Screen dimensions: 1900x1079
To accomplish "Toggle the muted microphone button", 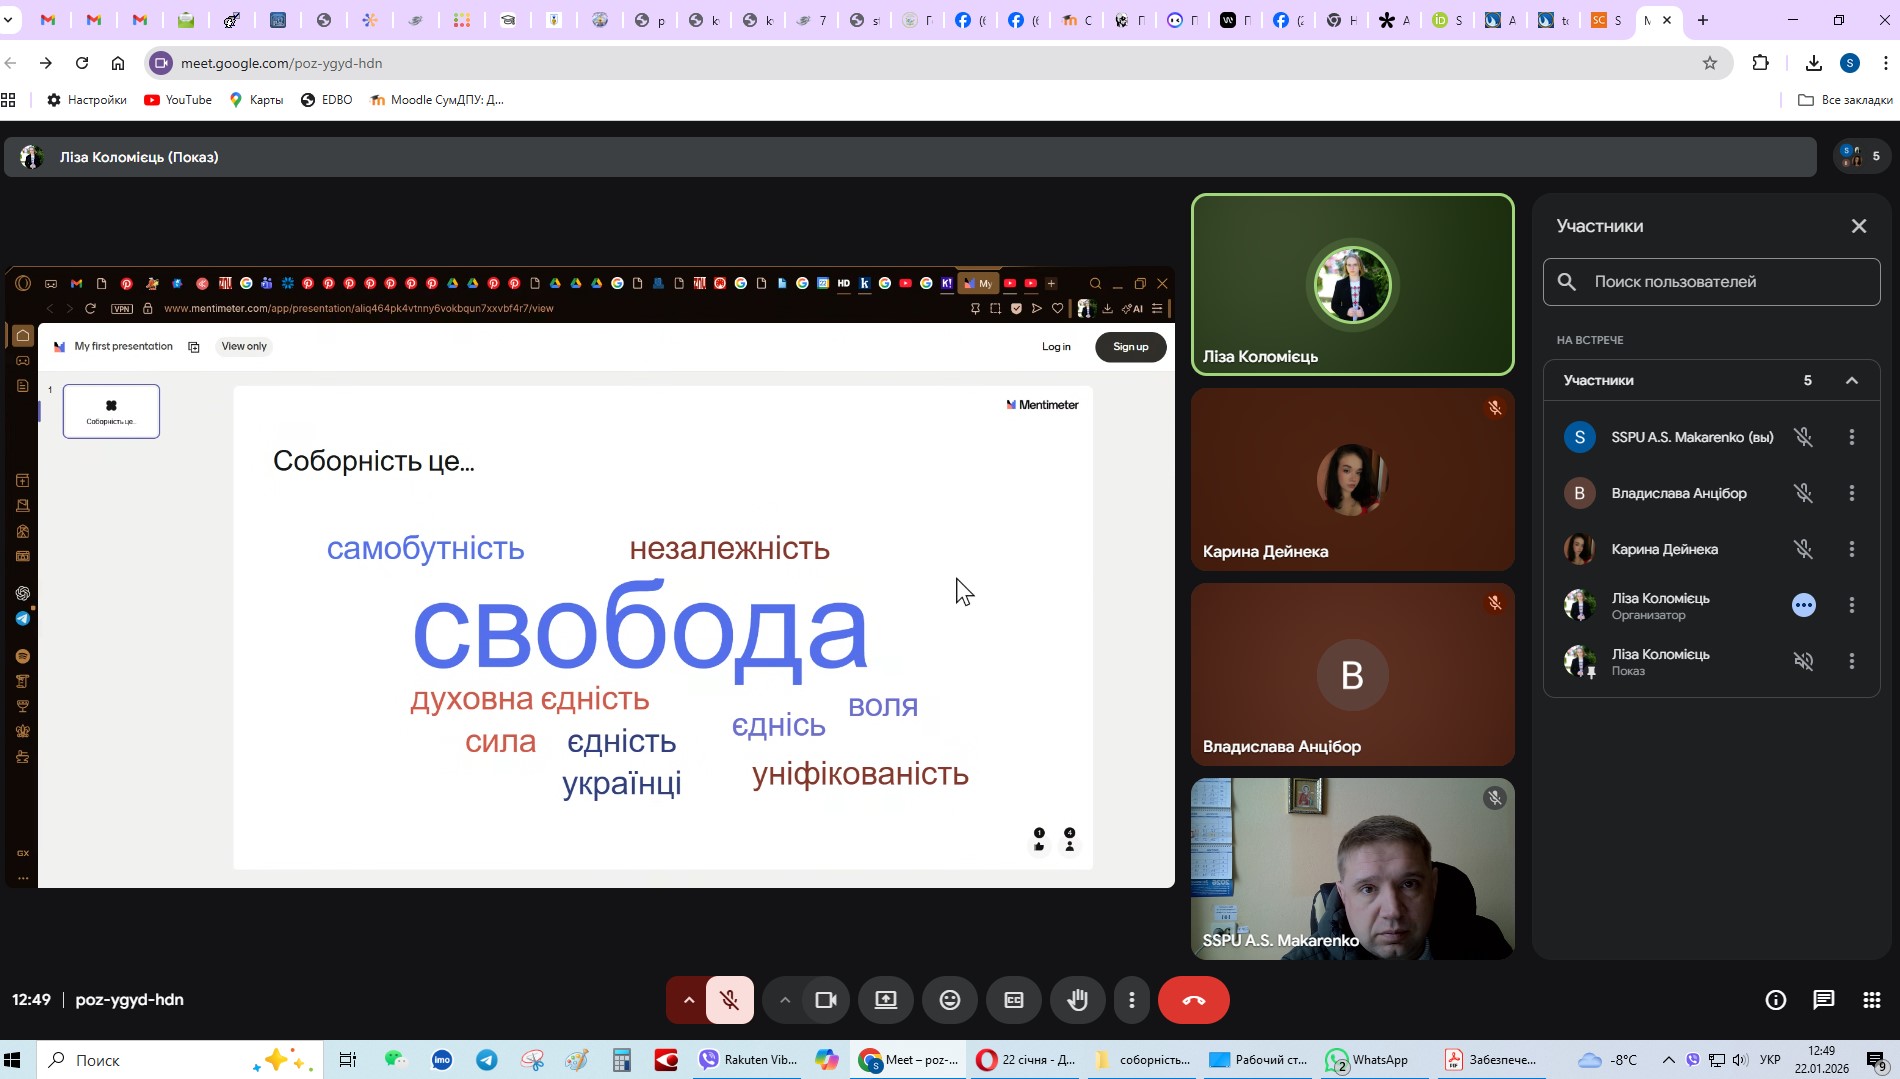I will [x=730, y=1000].
